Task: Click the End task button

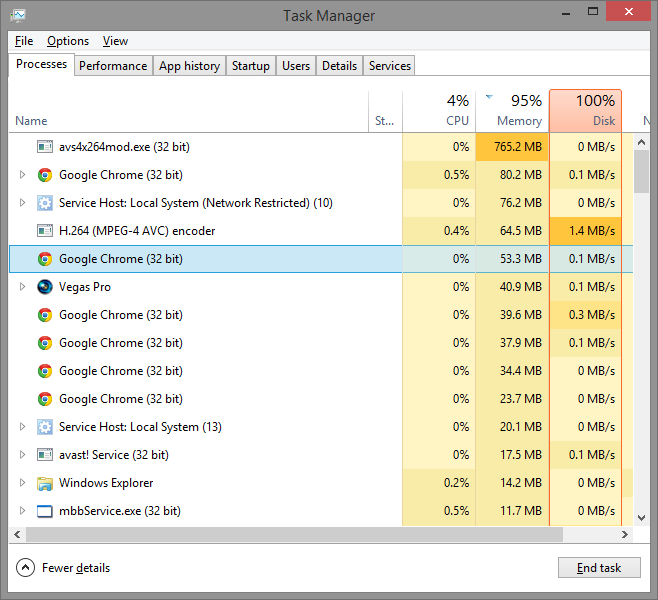Action: click(599, 568)
